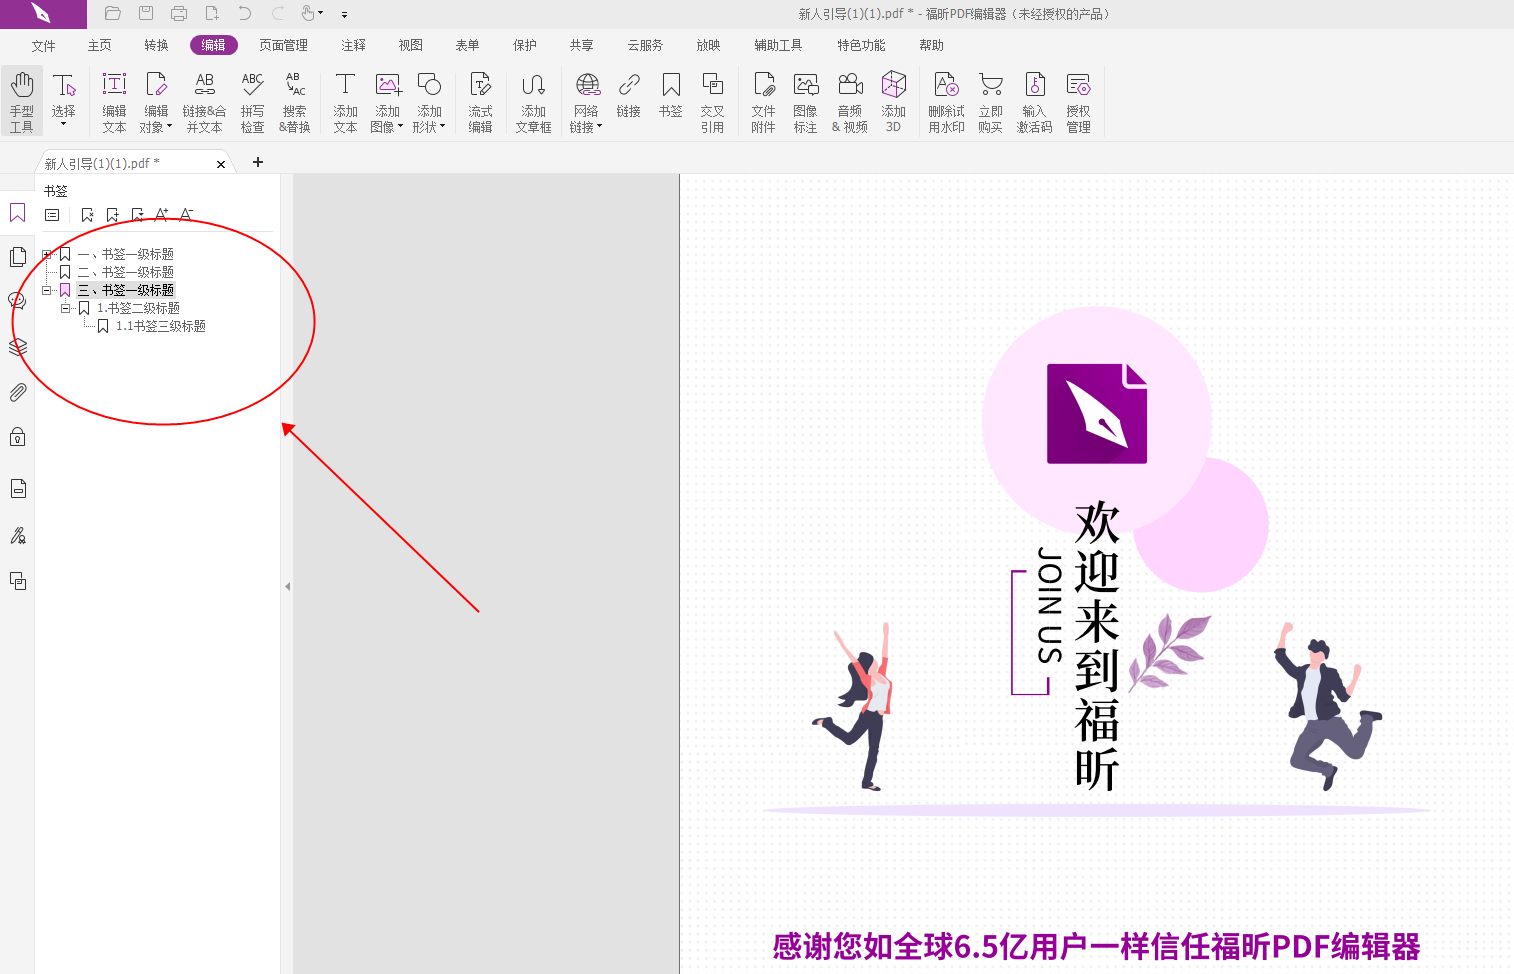Collapse the 1.书签二级标题 node
Screen dimensions: 1514x974
pyautogui.click(x=65, y=307)
